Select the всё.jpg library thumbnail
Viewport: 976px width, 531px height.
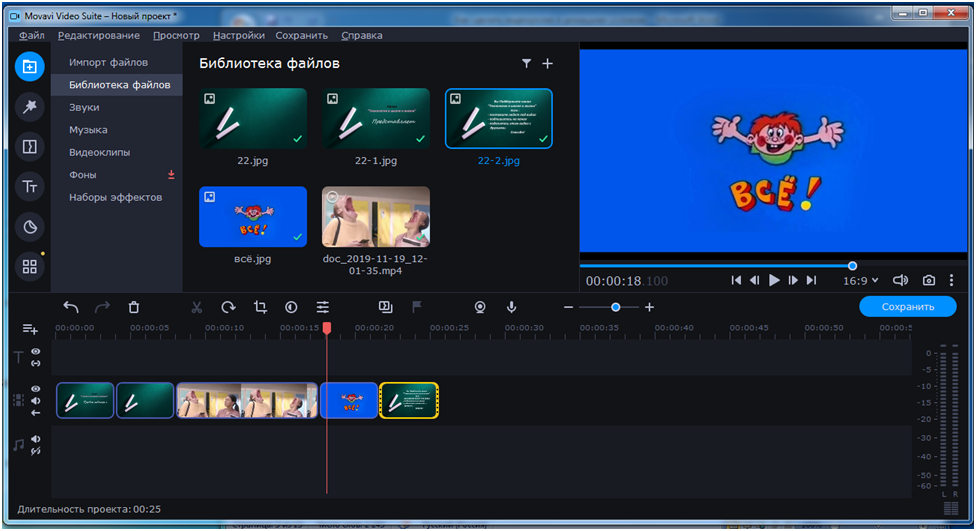253,217
